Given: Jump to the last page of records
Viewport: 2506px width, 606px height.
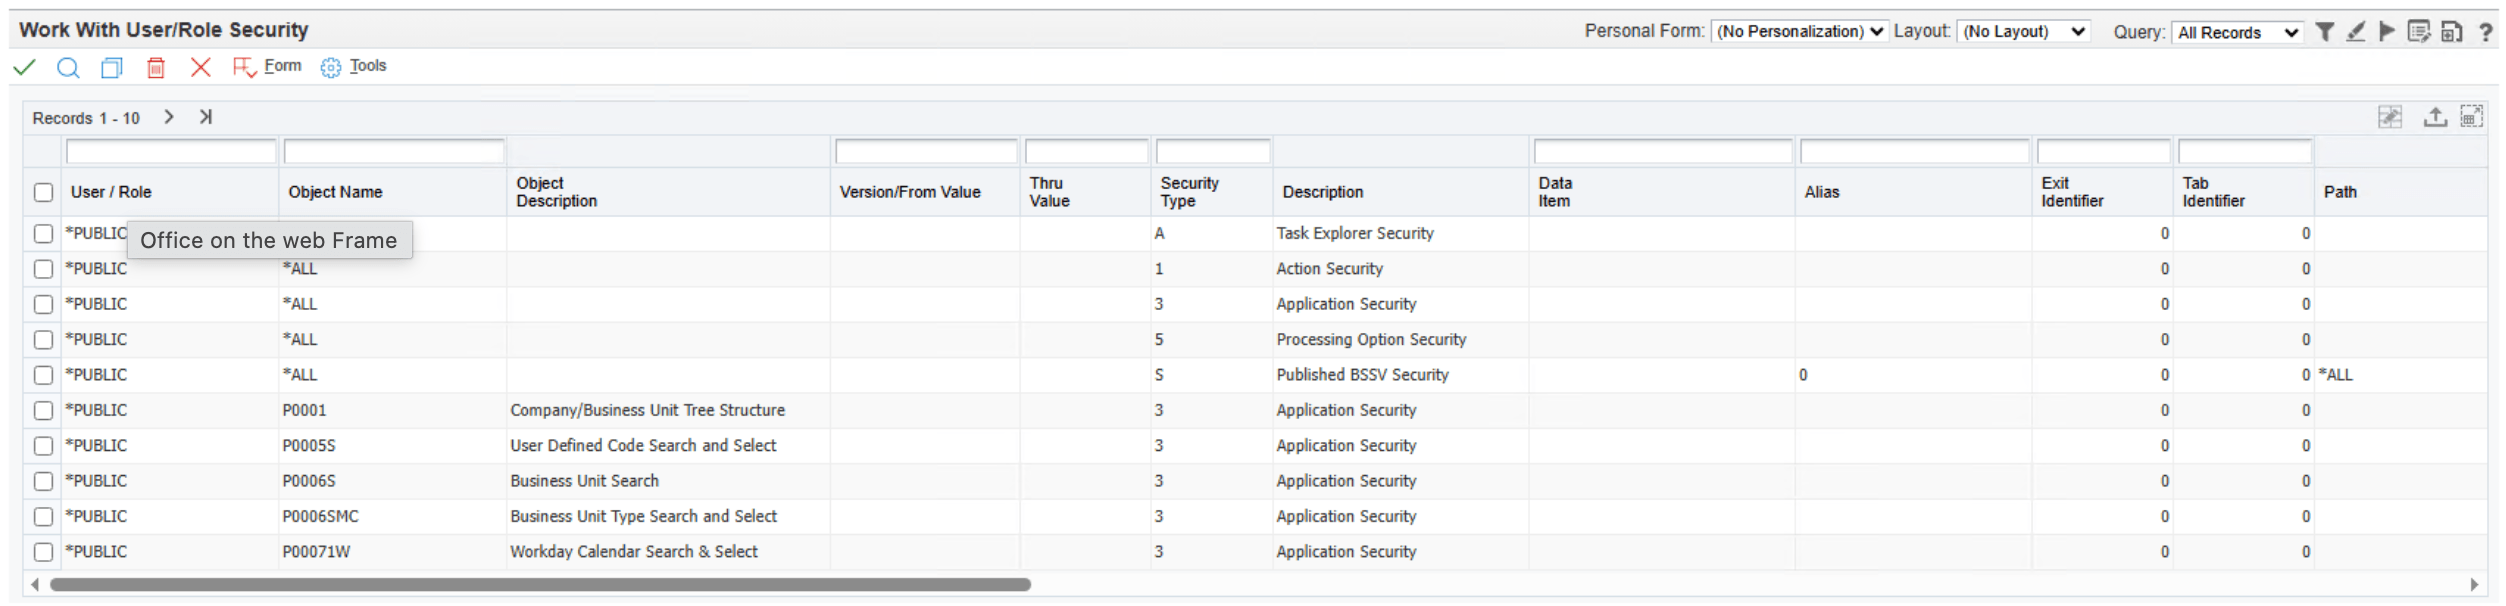Looking at the screenshot, I should (x=206, y=117).
